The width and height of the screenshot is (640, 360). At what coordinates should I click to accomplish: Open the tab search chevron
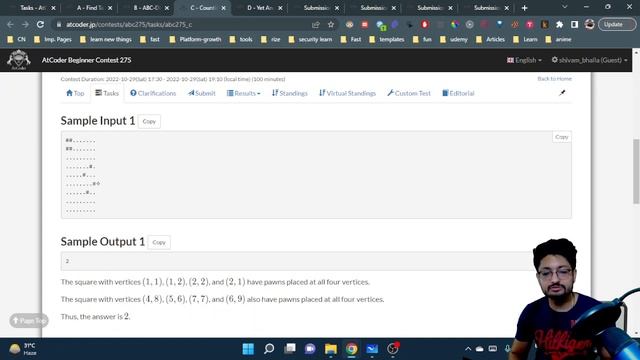click(564, 7)
